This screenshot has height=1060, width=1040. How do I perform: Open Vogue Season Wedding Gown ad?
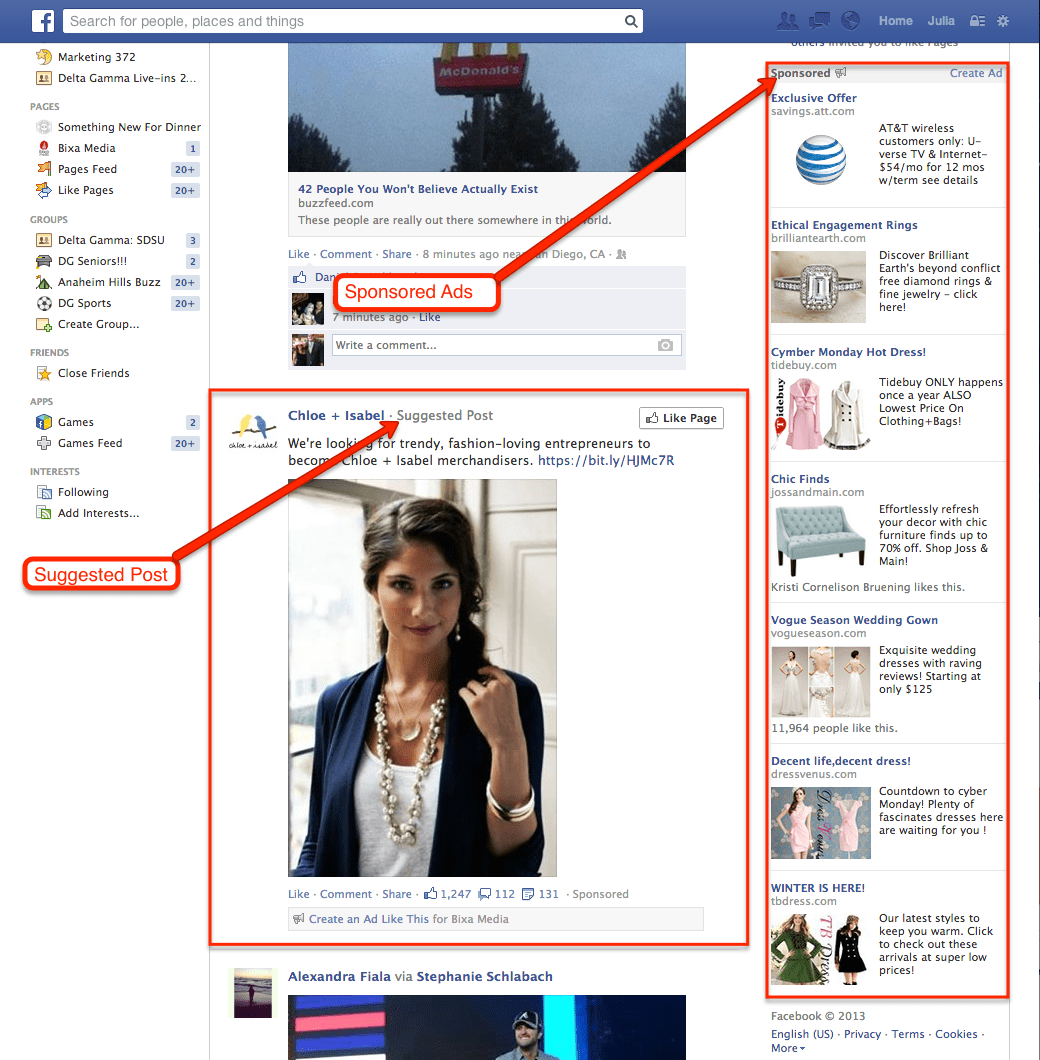click(x=854, y=620)
